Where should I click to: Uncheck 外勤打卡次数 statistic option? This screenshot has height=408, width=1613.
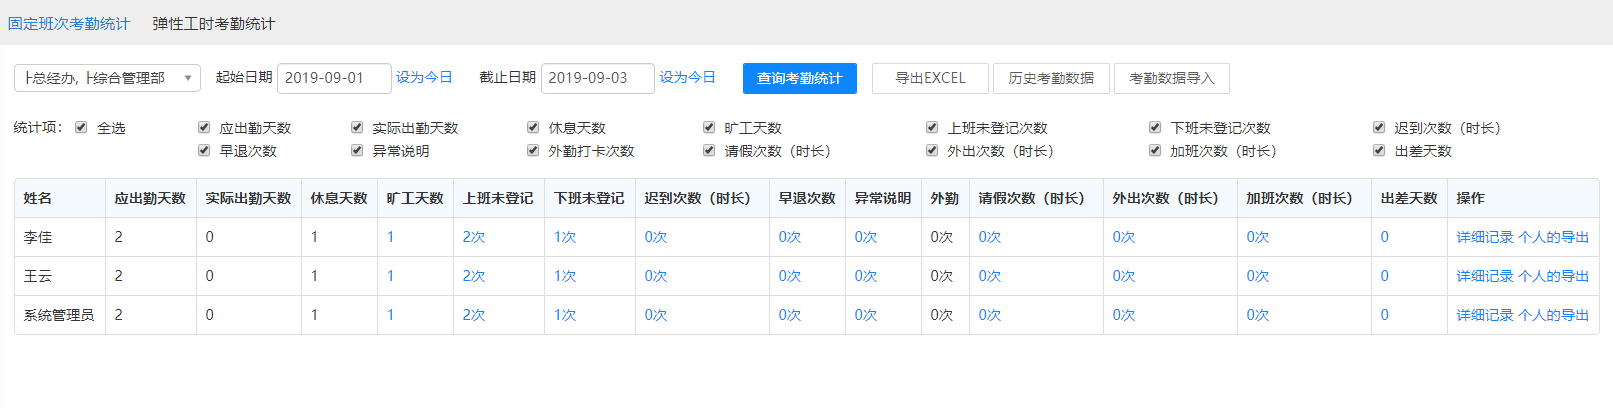tap(533, 151)
